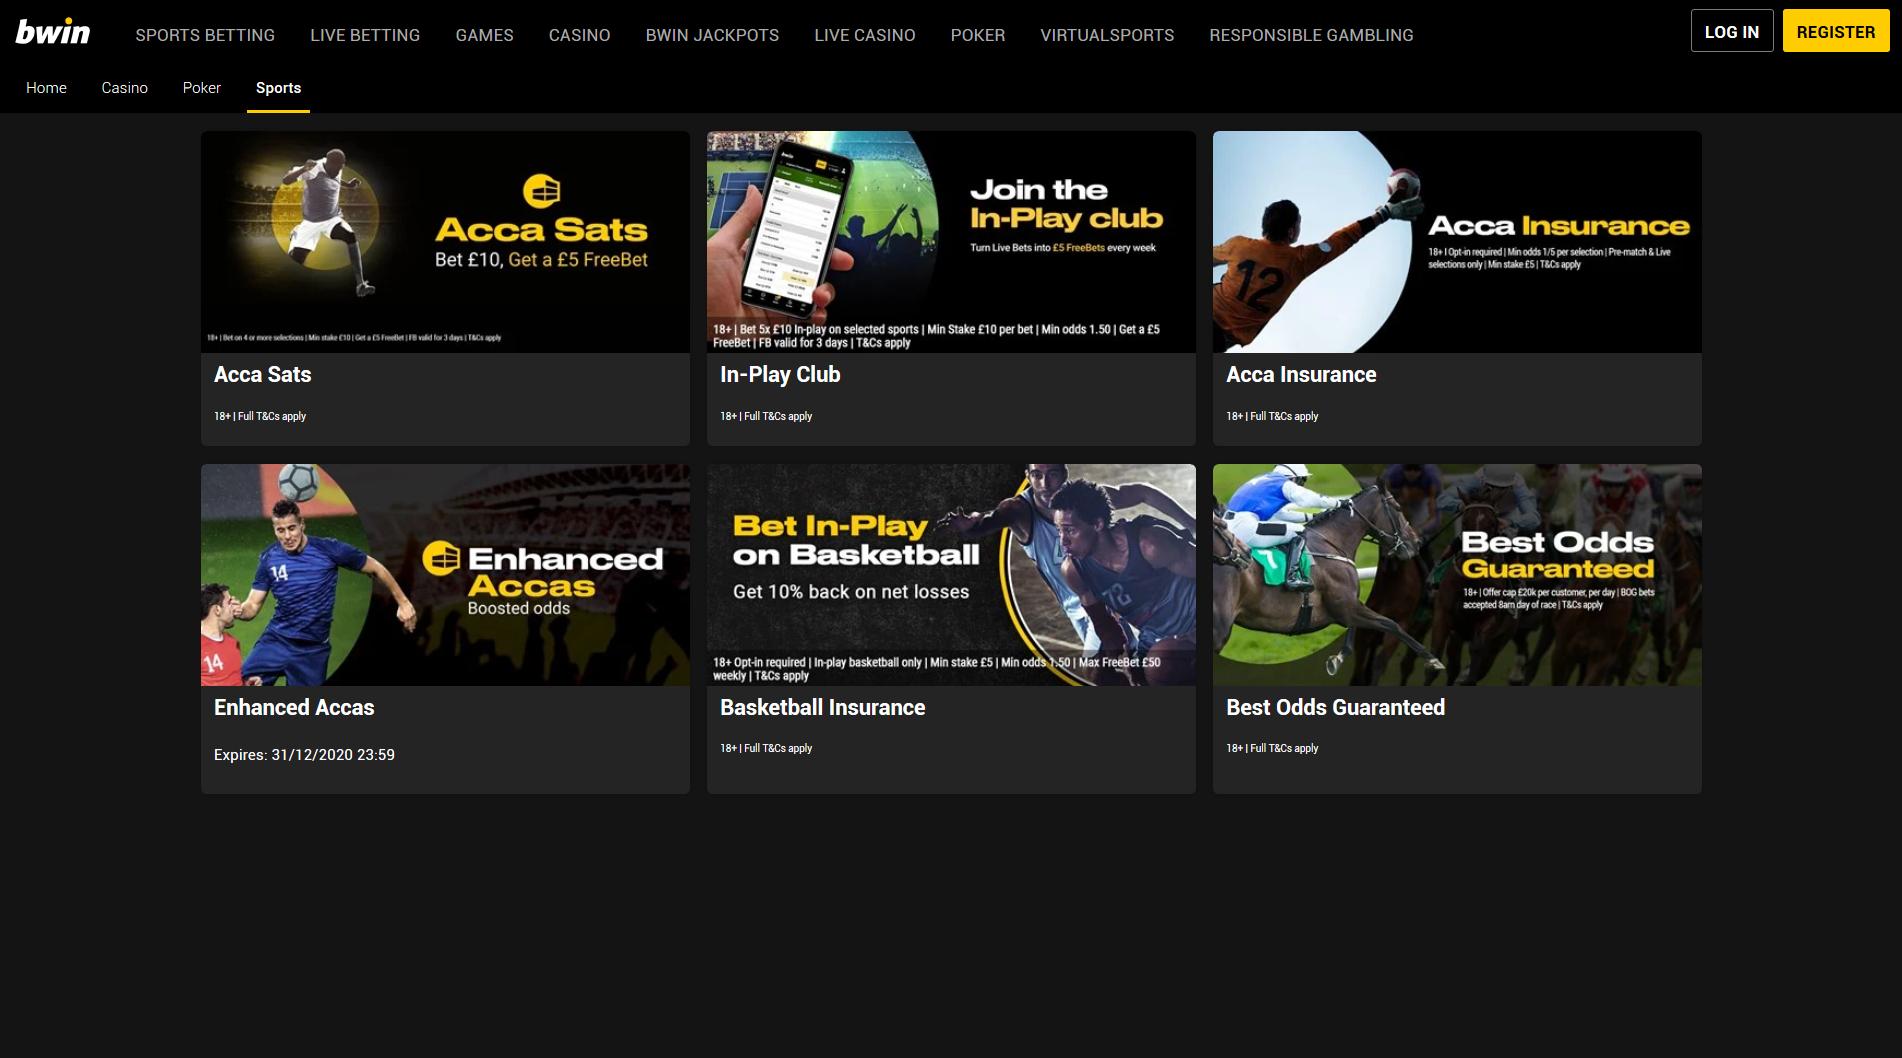Image resolution: width=1902 pixels, height=1058 pixels.
Task: Open Virtualsports section
Action: (x=1107, y=35)
